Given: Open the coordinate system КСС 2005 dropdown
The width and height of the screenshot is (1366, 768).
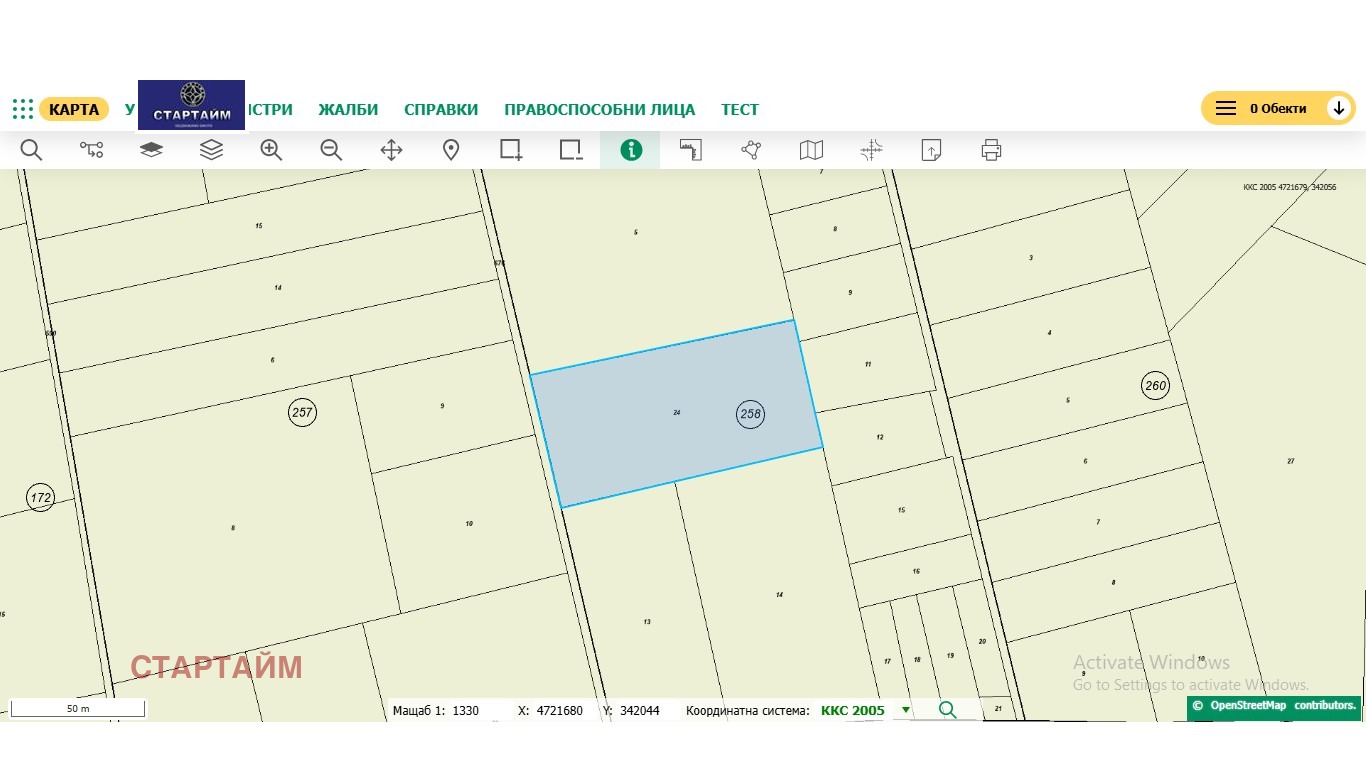Looking at the screenshot, I should (x=905, y=711).
